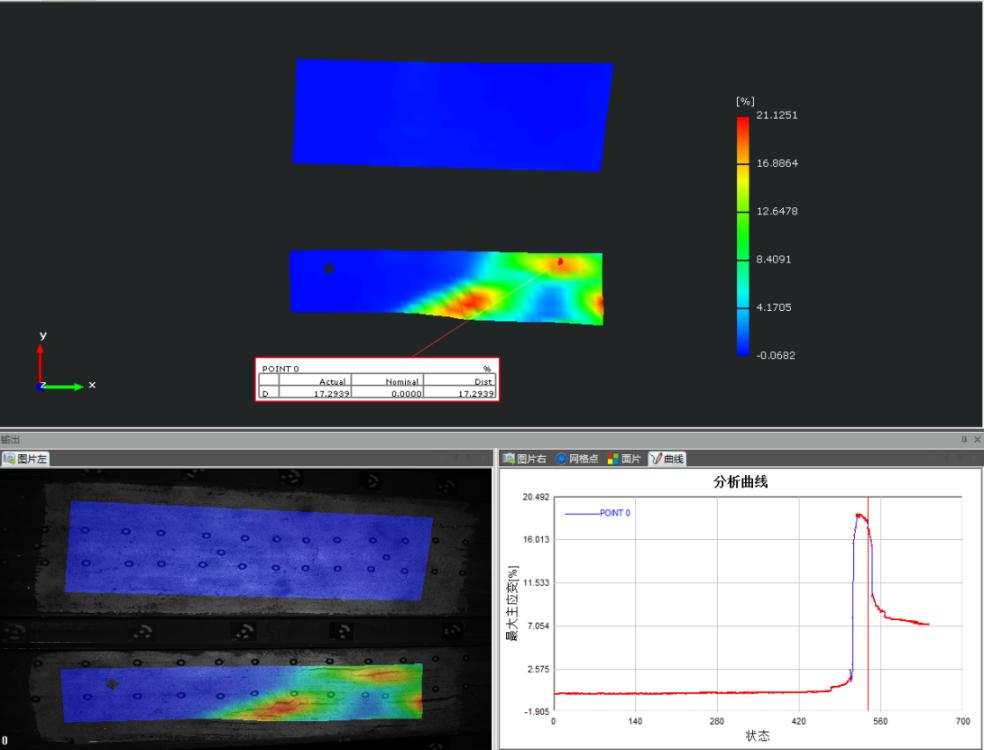Click the 图片左 tab image icon
This screenshot has width=984, height=750.
9,459
